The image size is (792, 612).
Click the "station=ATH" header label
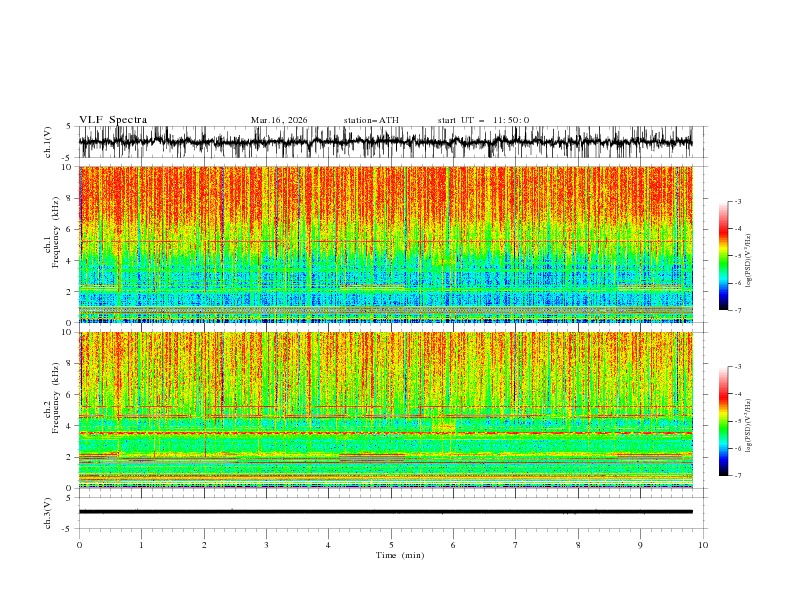click(371, 120)
